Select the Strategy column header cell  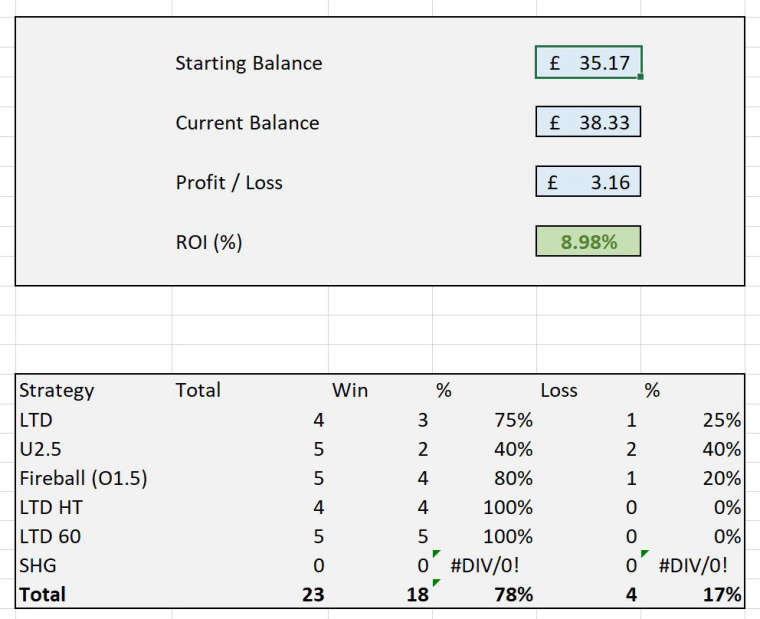57,390
